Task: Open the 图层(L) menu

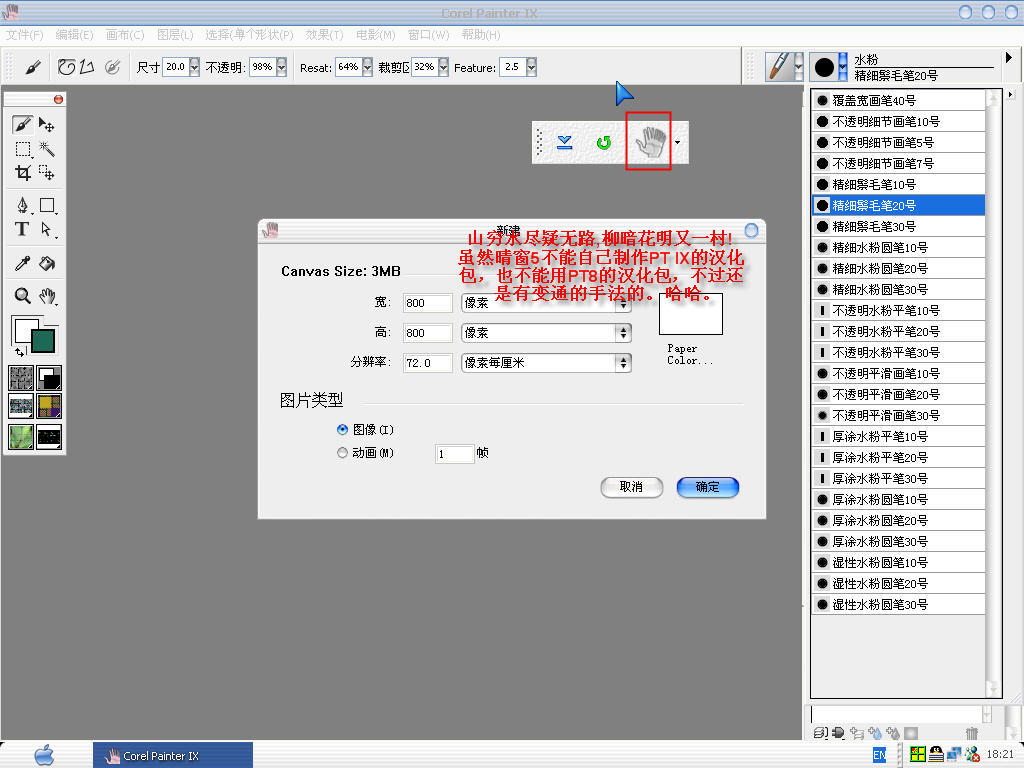Action: click(x=175, y=35)
